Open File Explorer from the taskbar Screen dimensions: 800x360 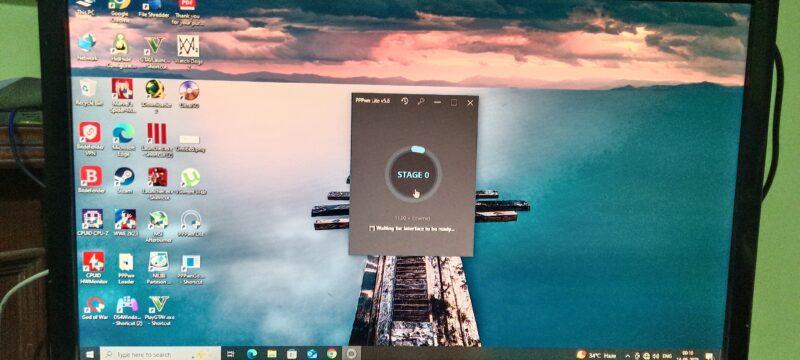[272, 354]
